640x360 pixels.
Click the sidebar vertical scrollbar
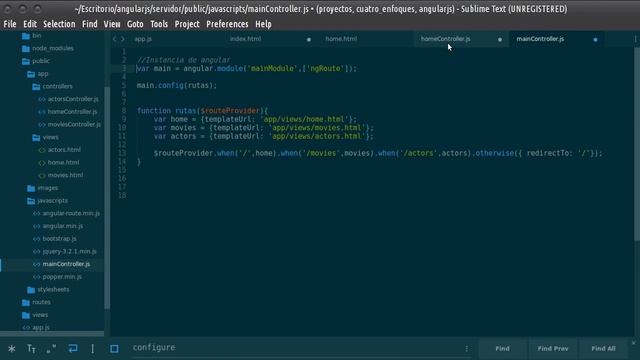coord(107,198)
